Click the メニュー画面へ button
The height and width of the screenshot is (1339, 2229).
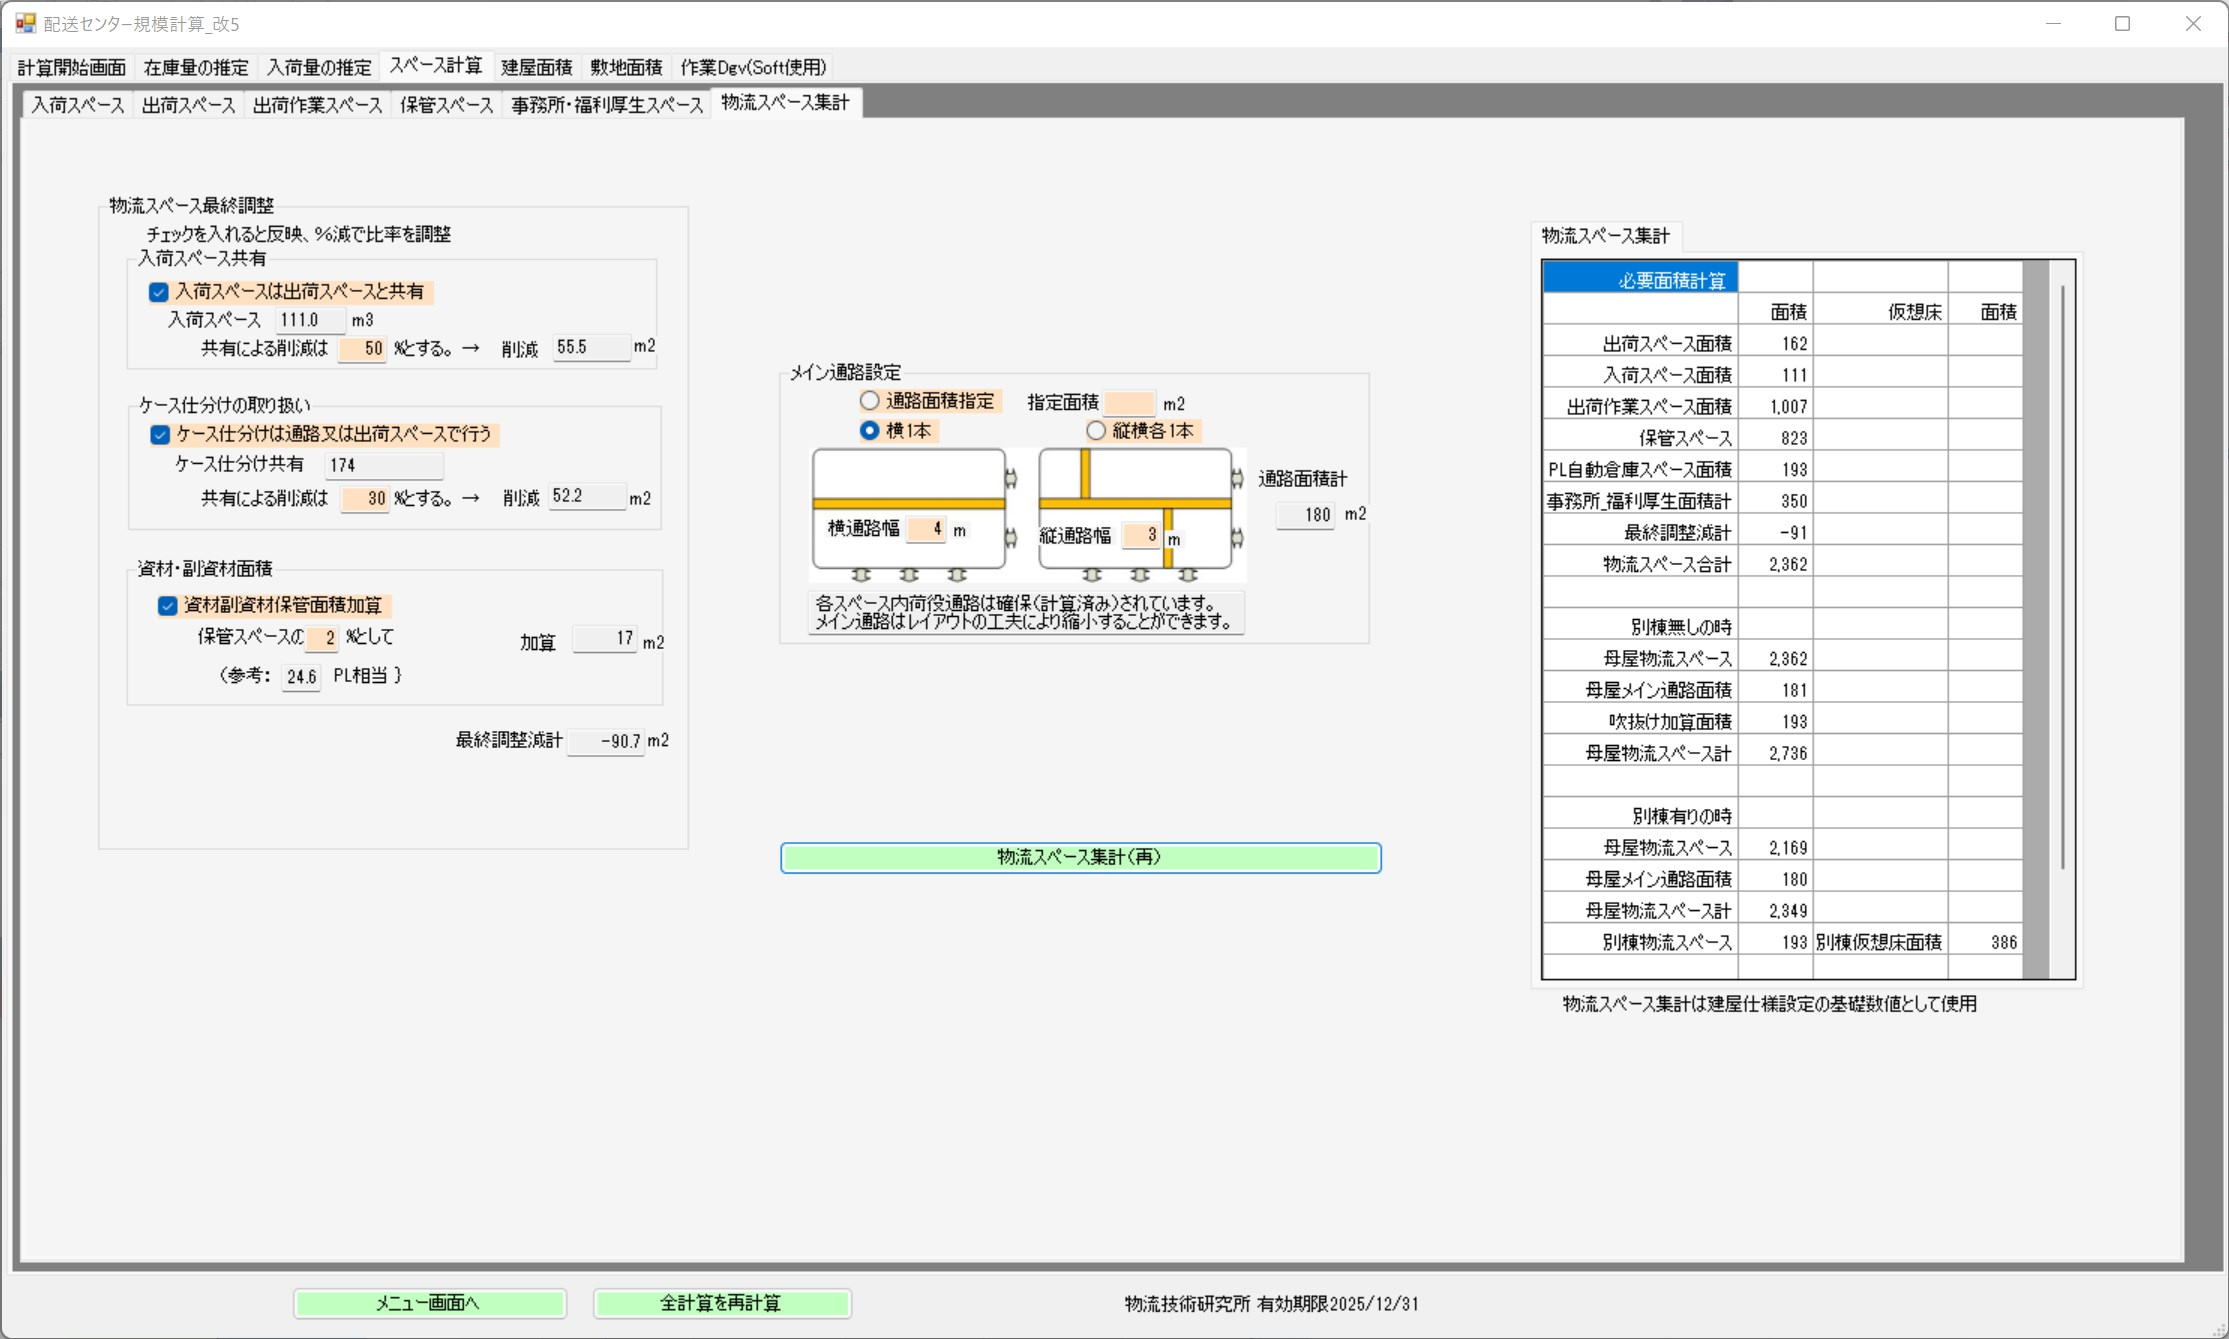coord(429,1303)
